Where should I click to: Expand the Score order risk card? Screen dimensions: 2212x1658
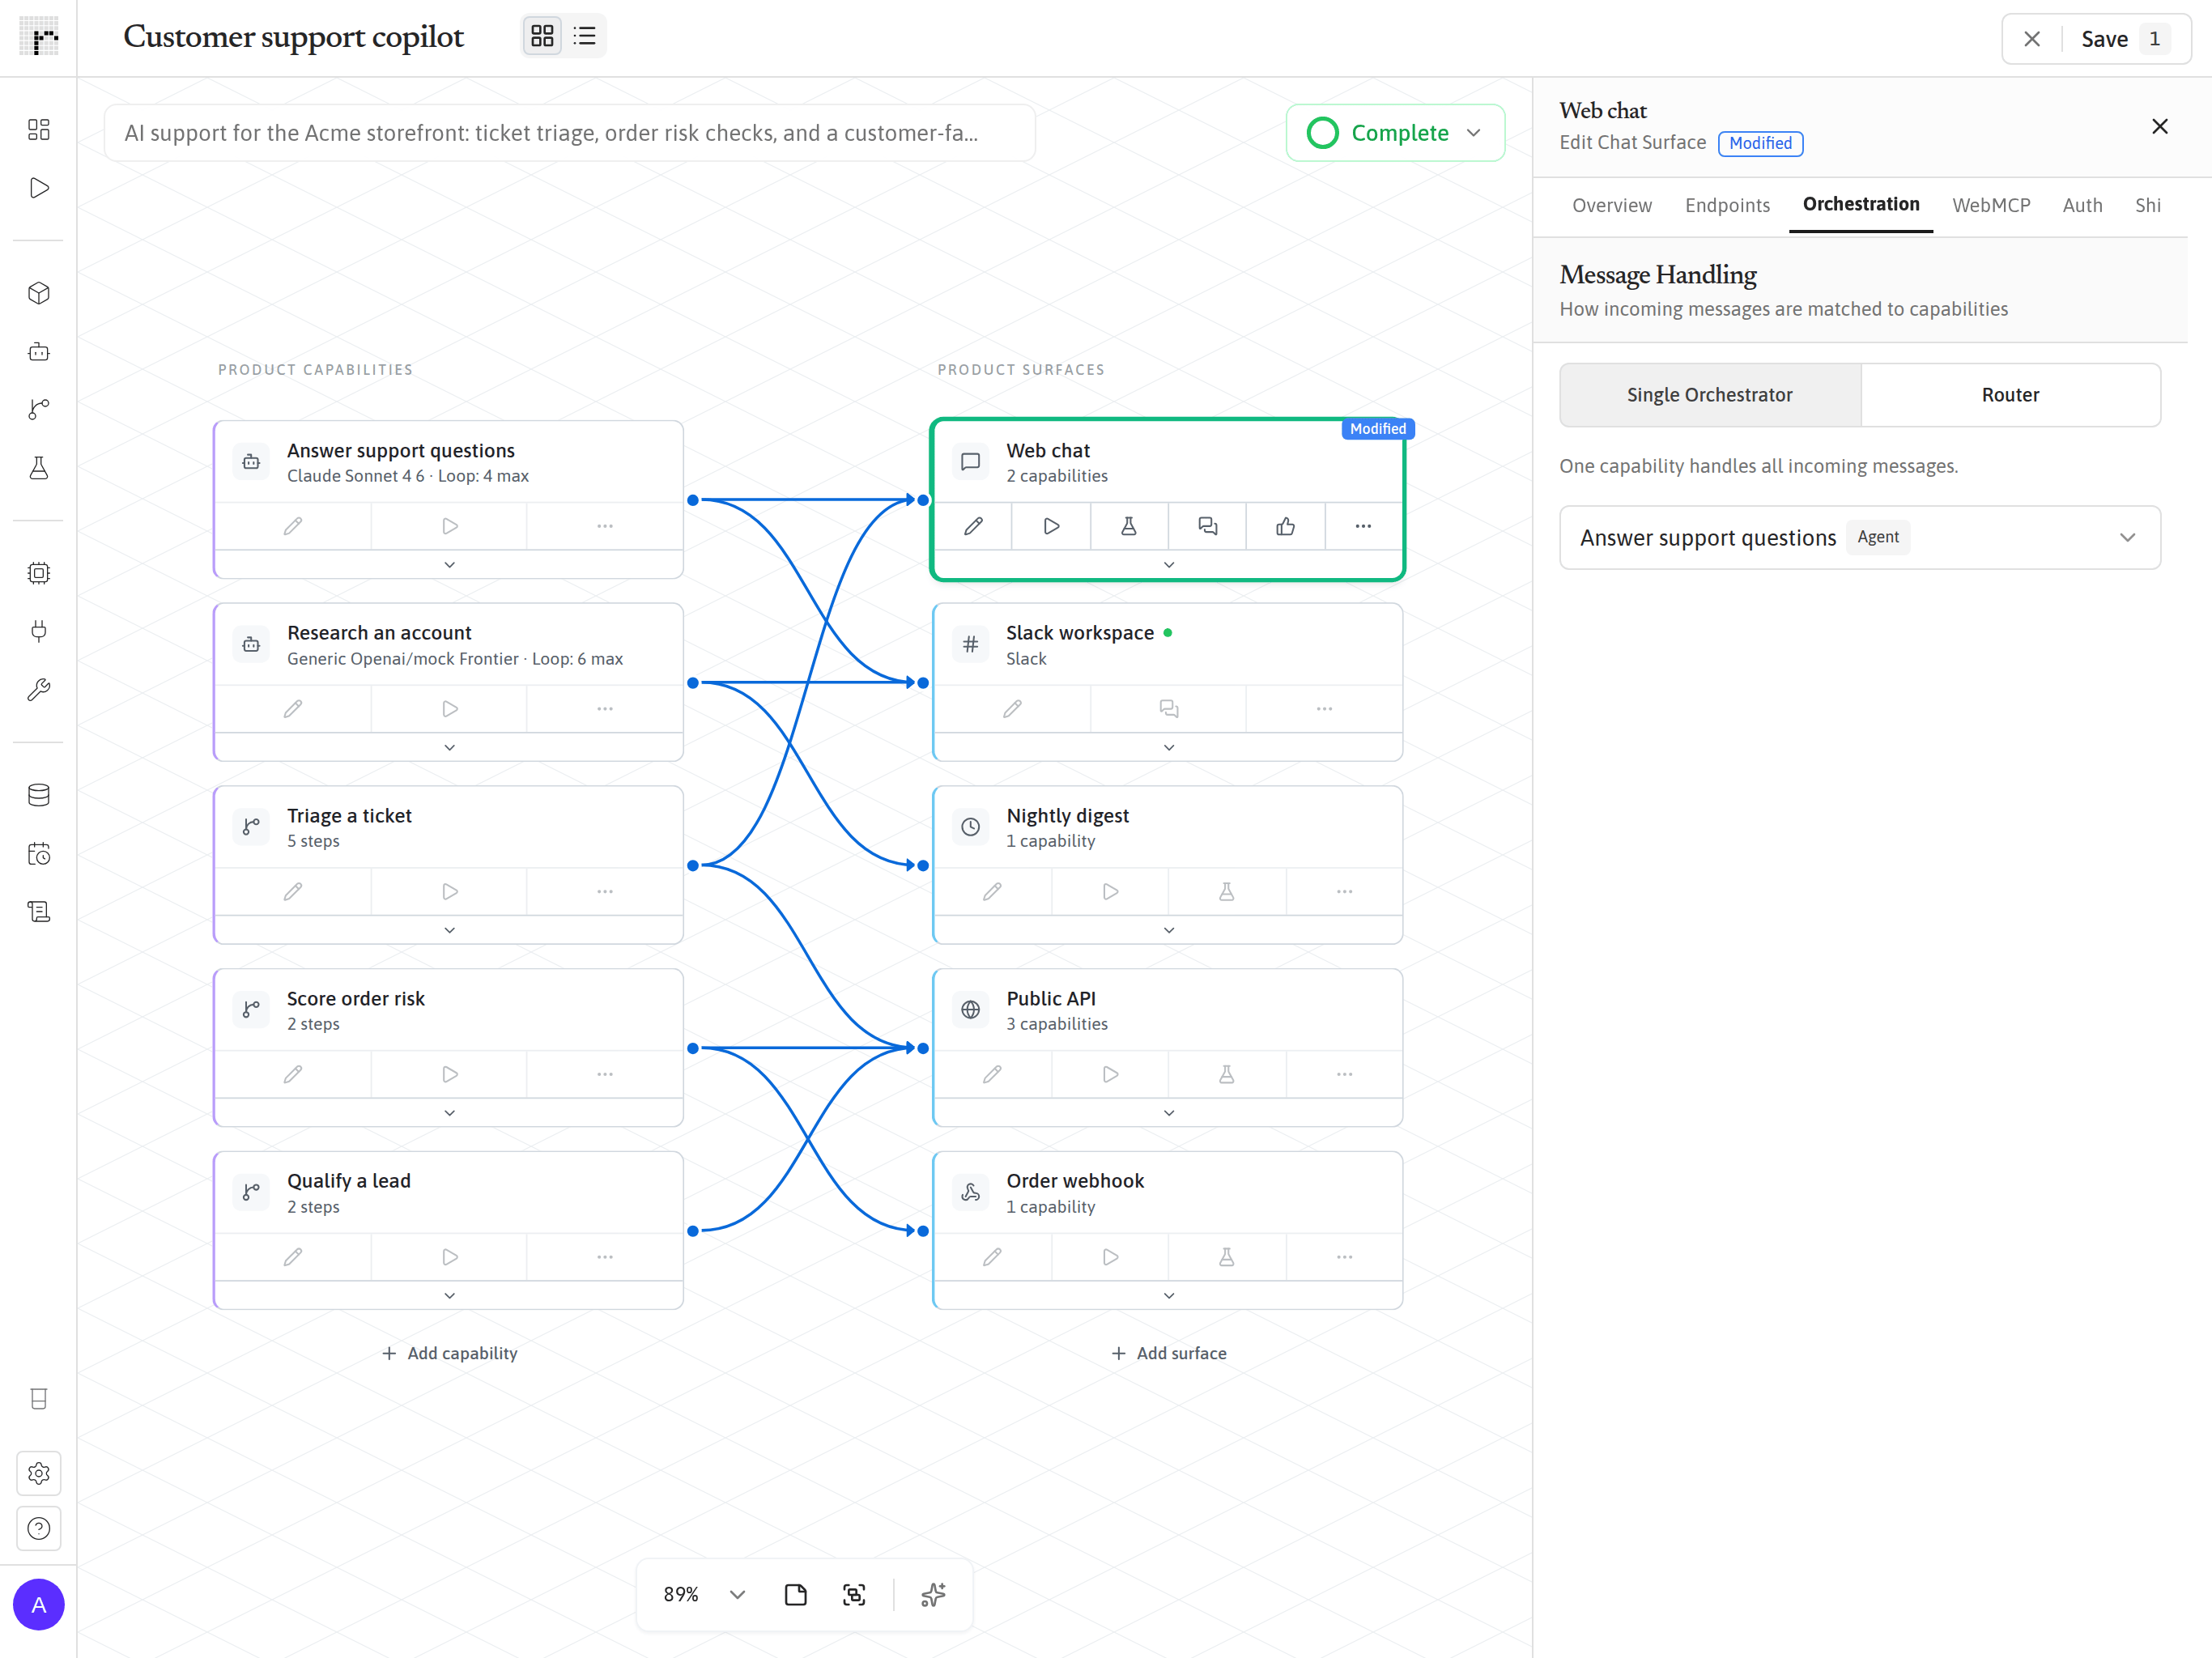pyautogui.click(x=449, y=1113)
